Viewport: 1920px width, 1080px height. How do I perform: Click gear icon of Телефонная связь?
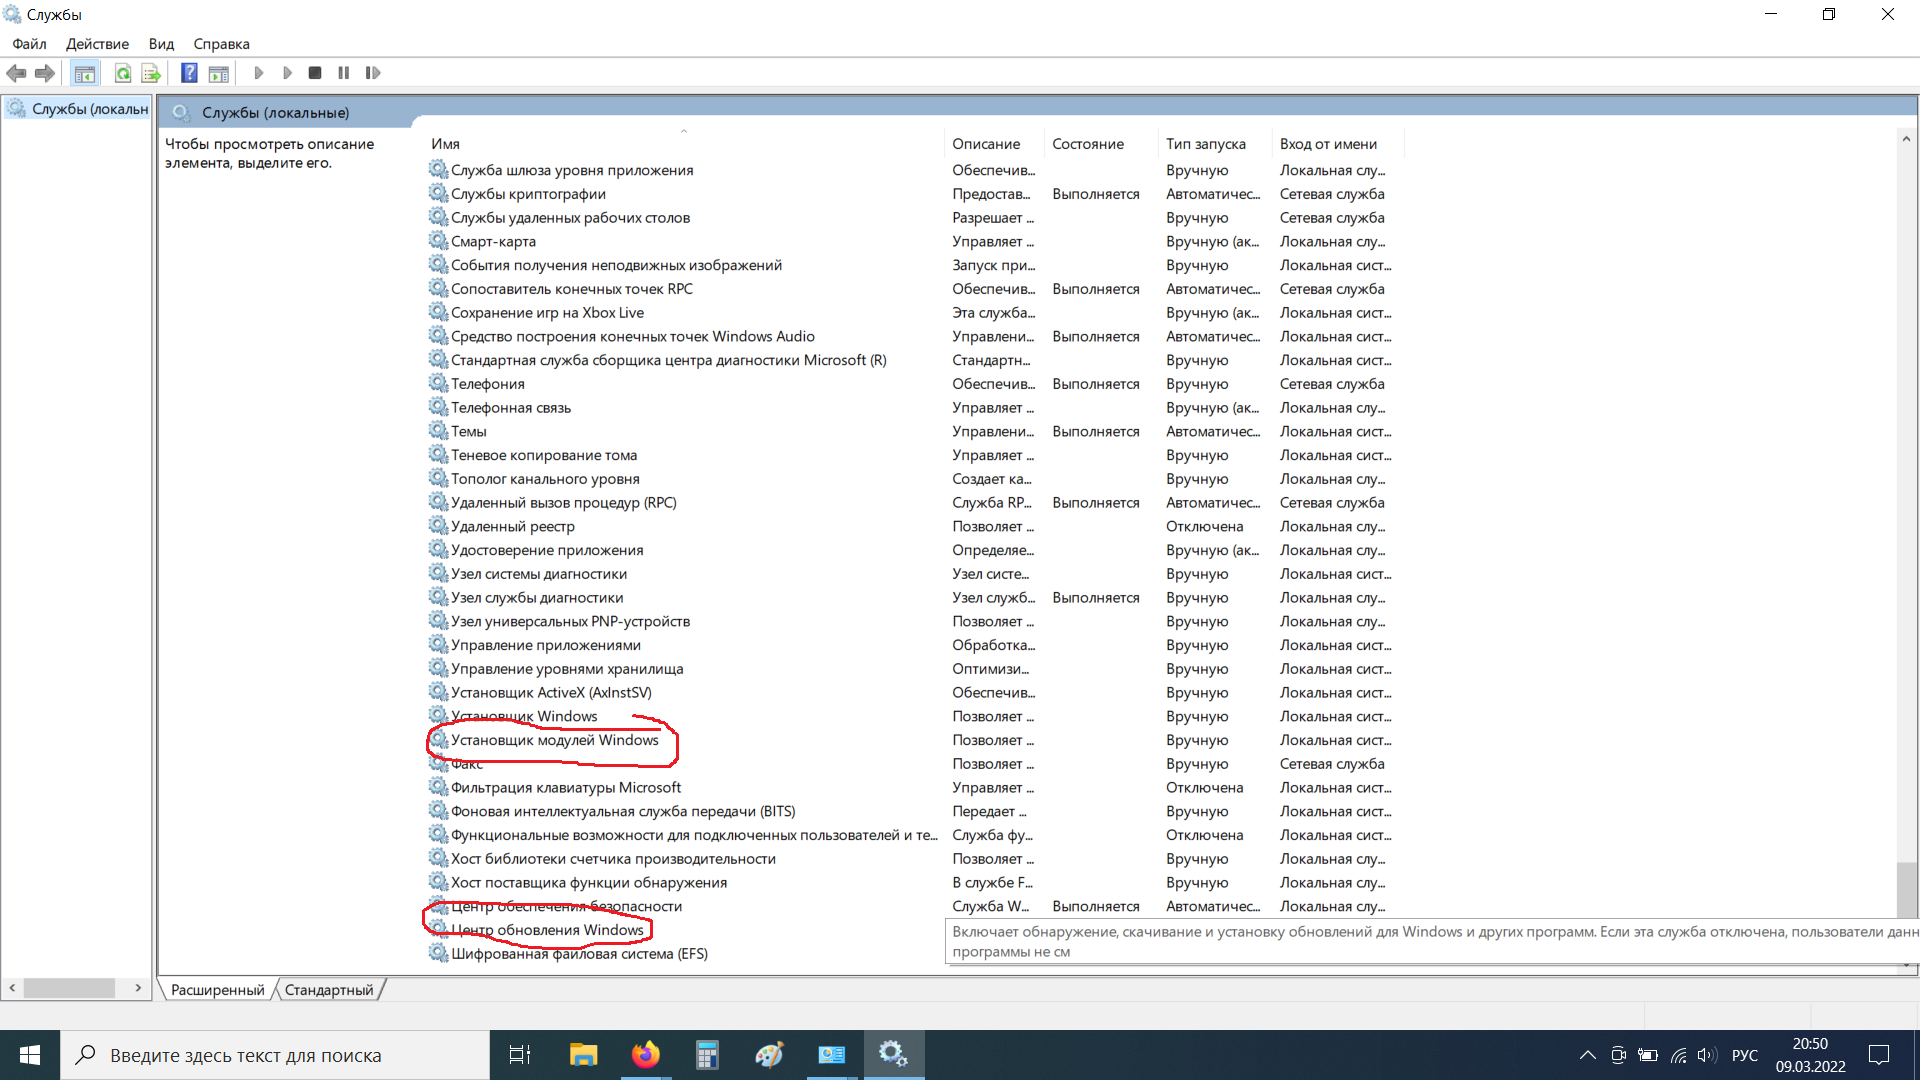(438, 407)
